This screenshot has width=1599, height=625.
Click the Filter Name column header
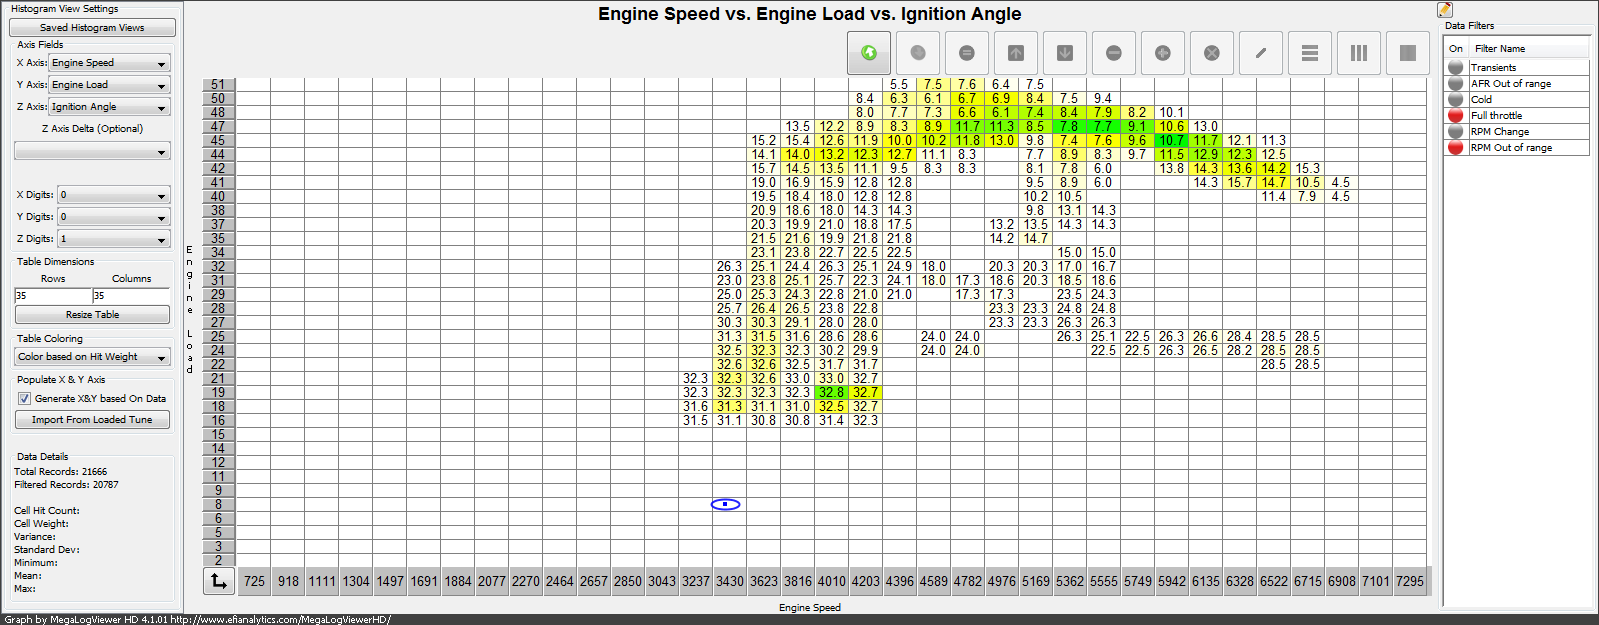click(x=1528, y=48)
